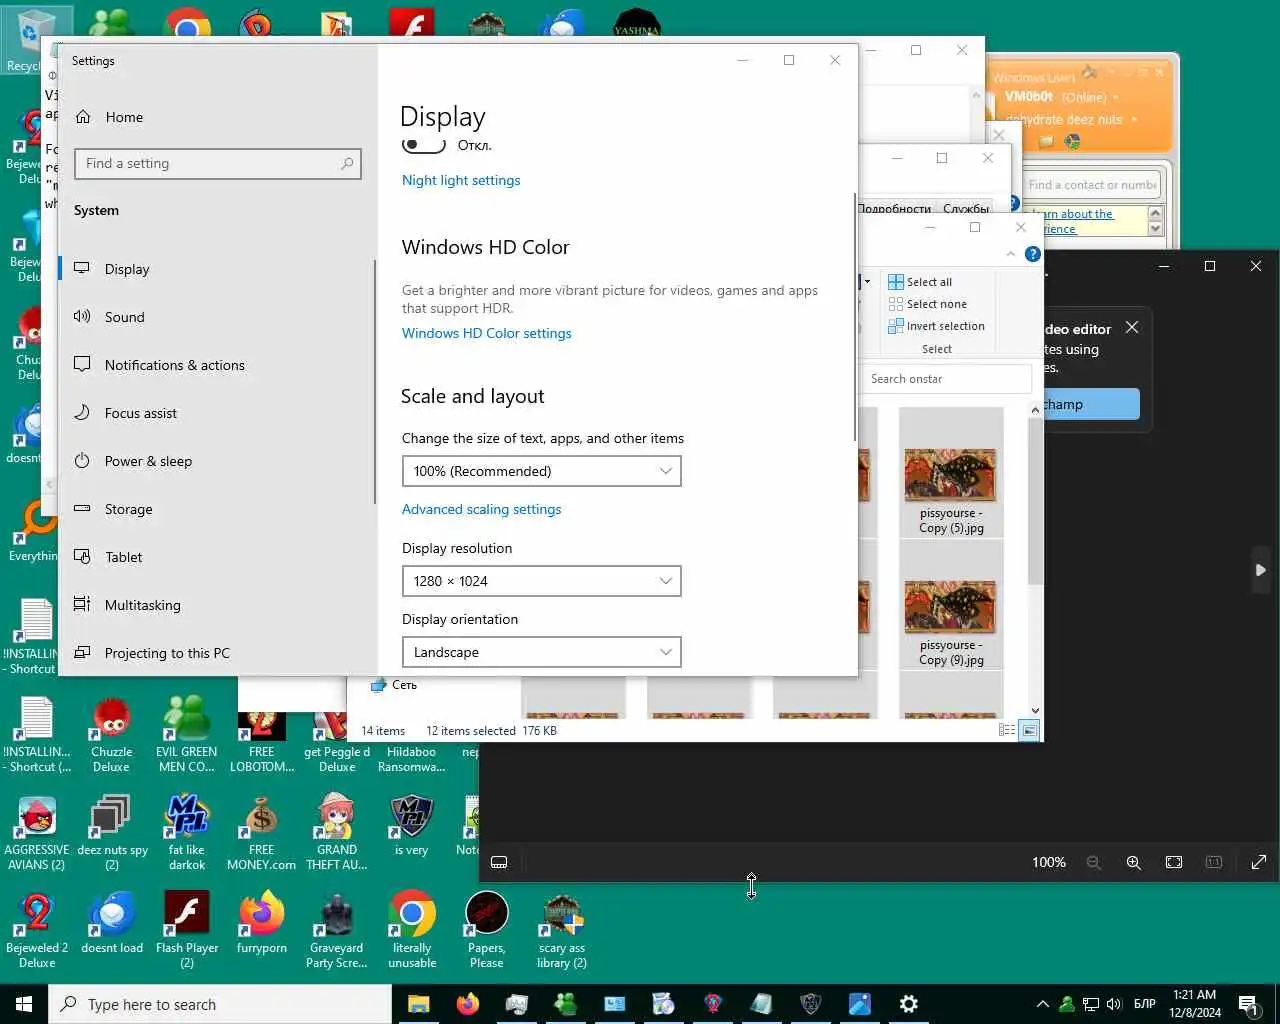The image size is (1280, 1024).
Task: Select the Chuzzle Deluxe desktop icon
Action: (111, 733)
